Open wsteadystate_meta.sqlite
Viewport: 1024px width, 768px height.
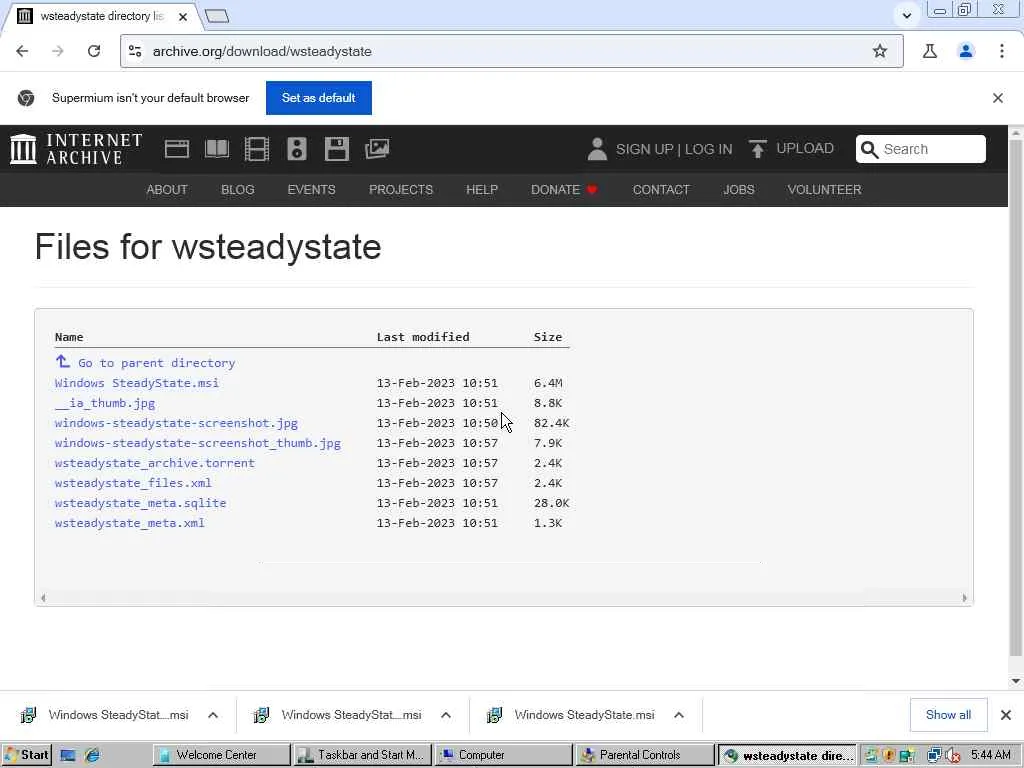tap(140, 503)
